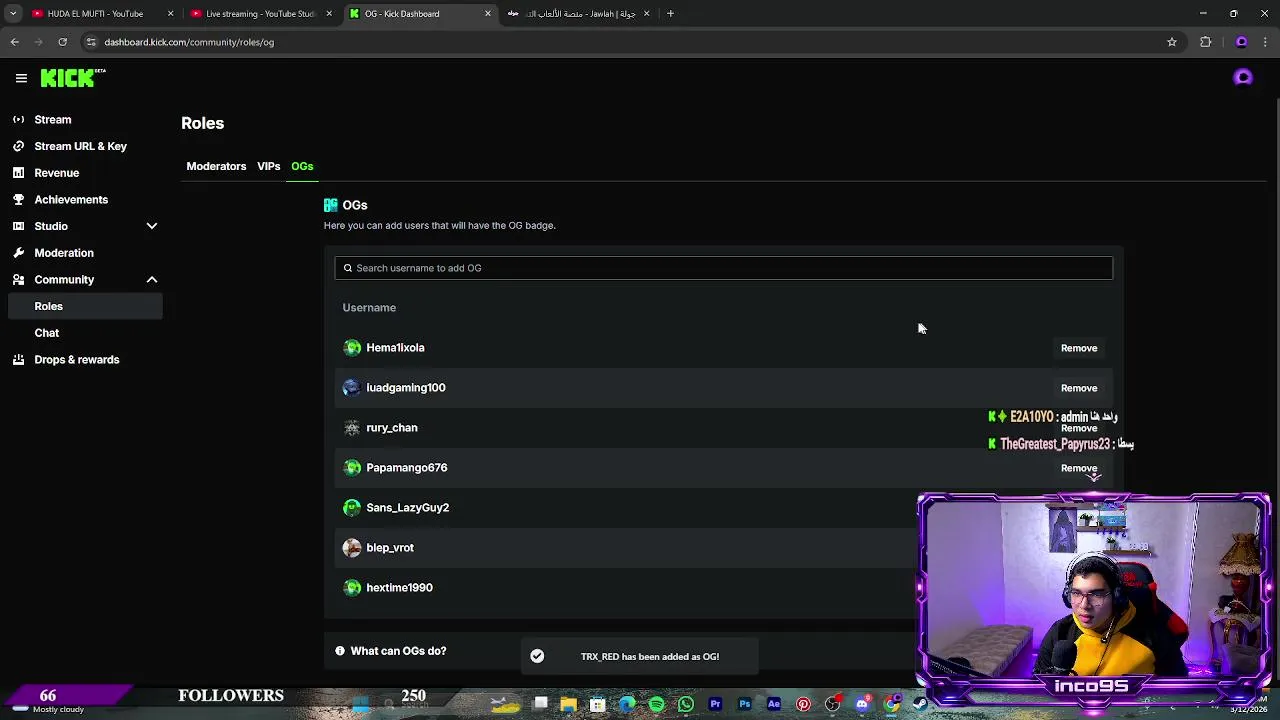Image resolution: width=1280 pixels, height=720 pixels.
Task: Reload the Kick dashboard page
Action: [62, 42]
